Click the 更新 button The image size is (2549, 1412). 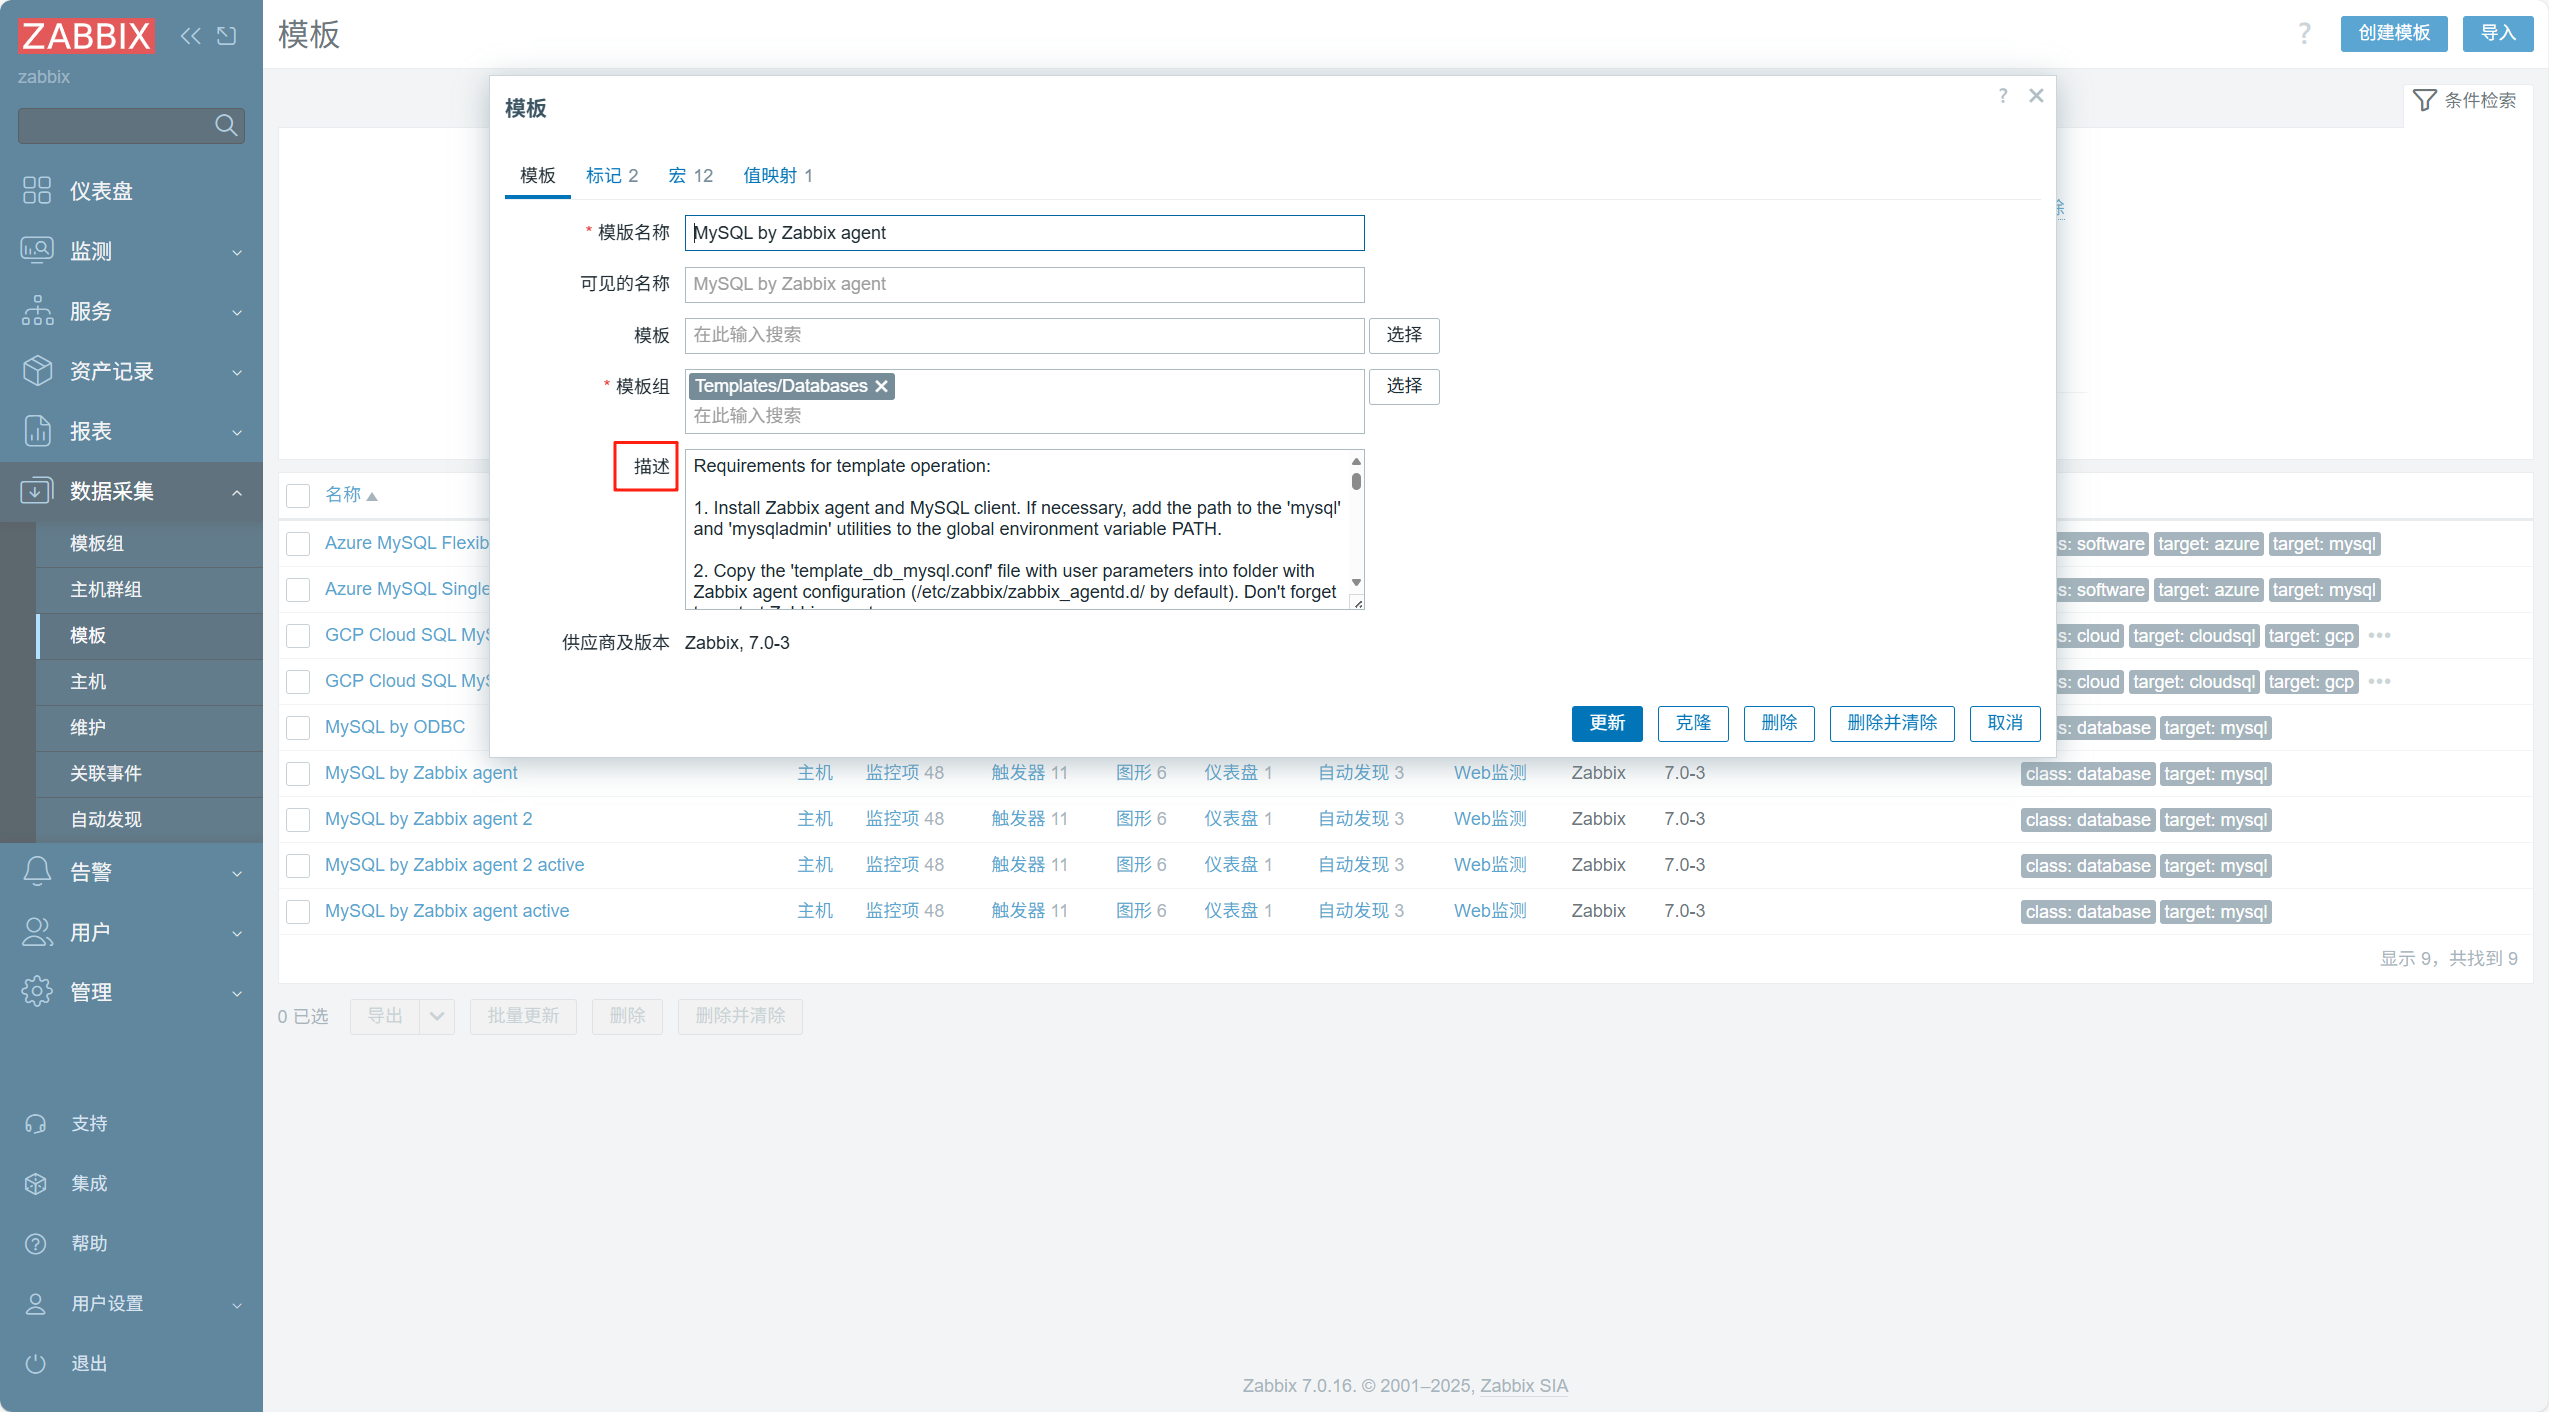pos(1607,723)
